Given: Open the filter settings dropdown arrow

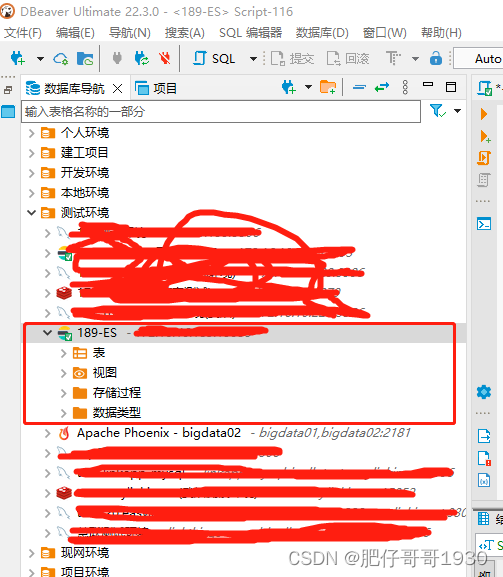Looking at the screenshot, I should 457,110.
